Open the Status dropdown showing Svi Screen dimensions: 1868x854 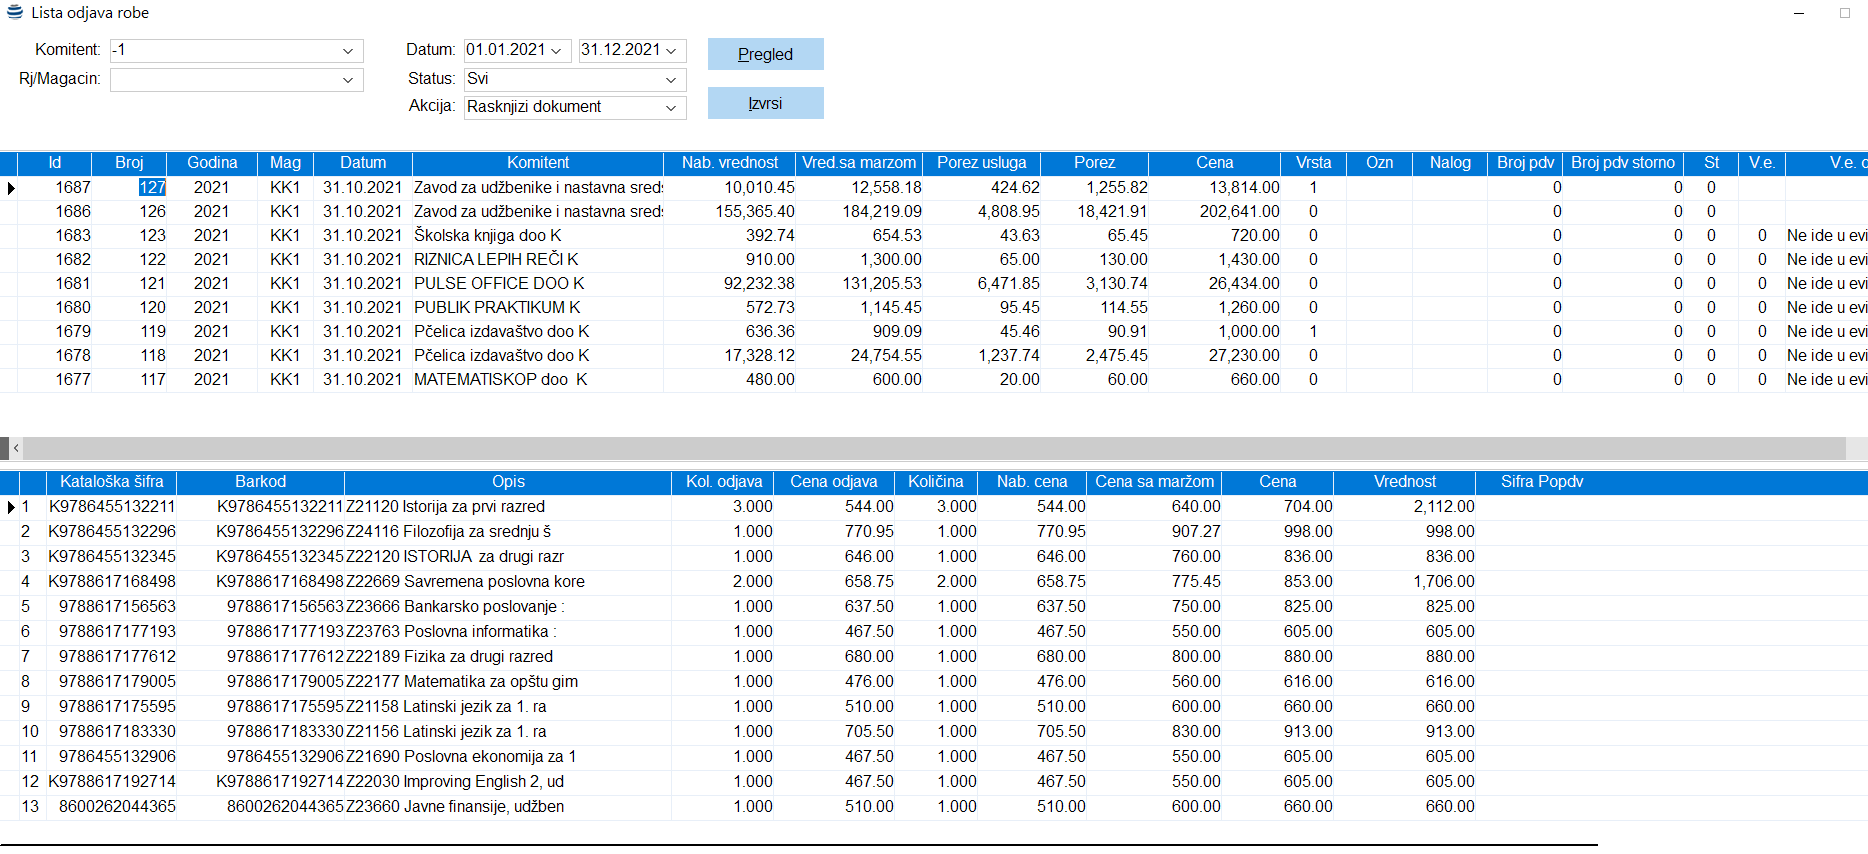point(670,80)
